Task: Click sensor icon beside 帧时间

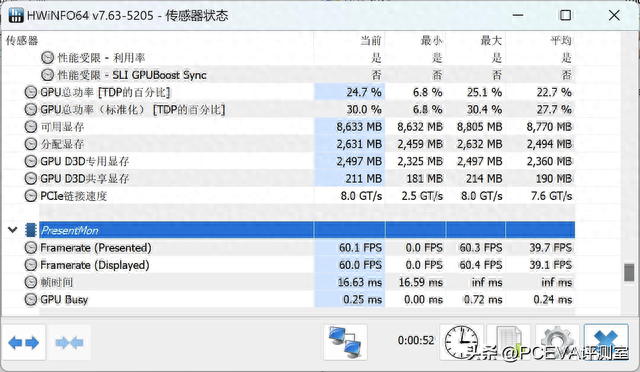Action: (x=31, y=282)
